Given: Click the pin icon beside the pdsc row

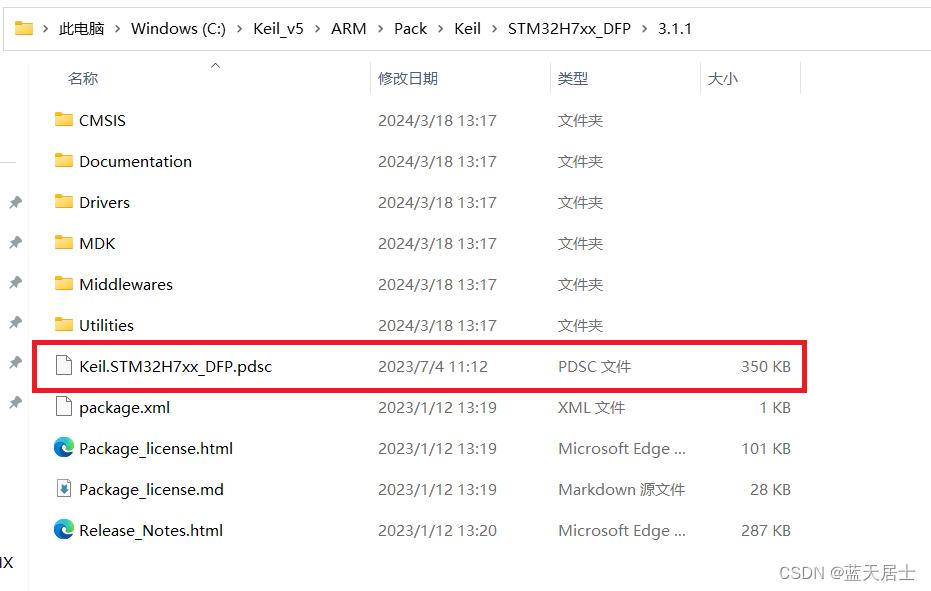Looking at the screenshot, I should click(15, 362).
